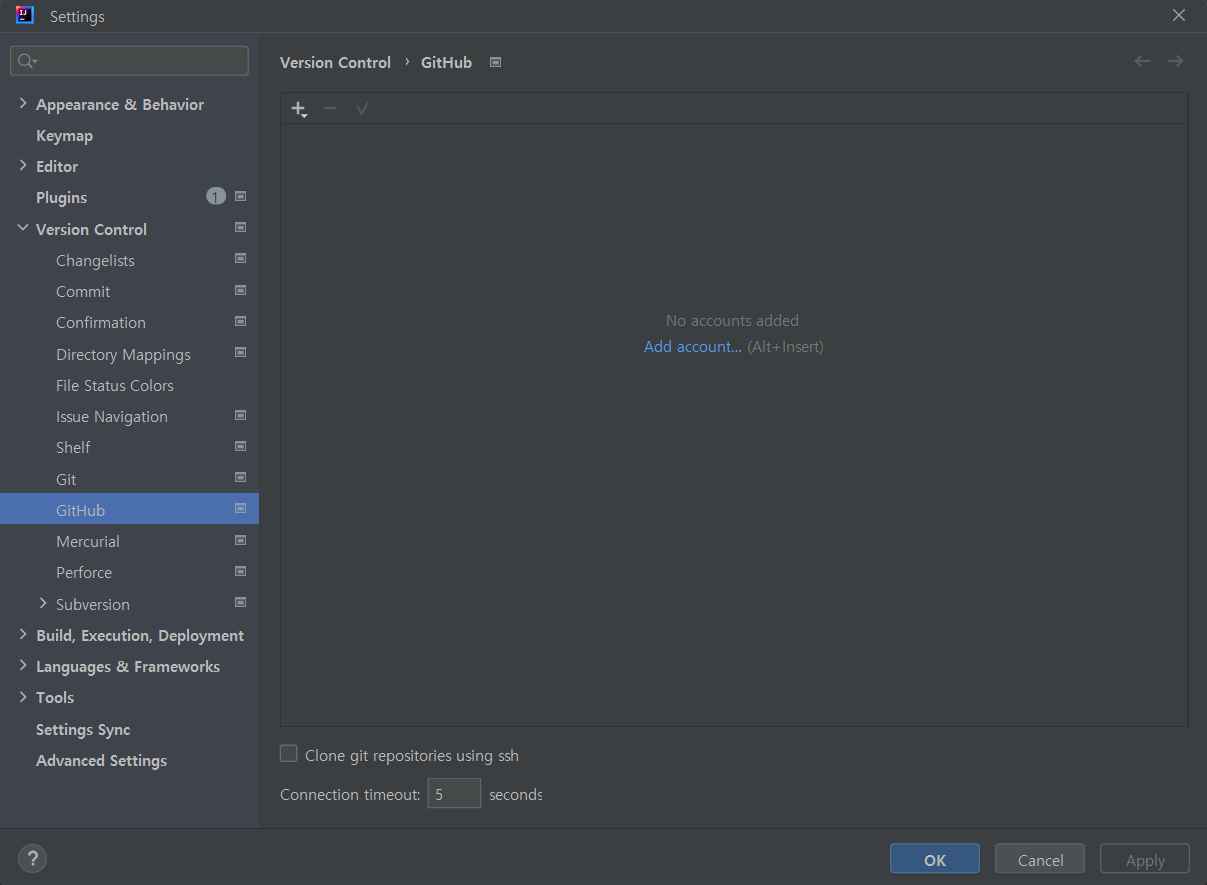Open Keymap settings page
This screenshot has width=1207, height=885.
[x=64, y=135]
